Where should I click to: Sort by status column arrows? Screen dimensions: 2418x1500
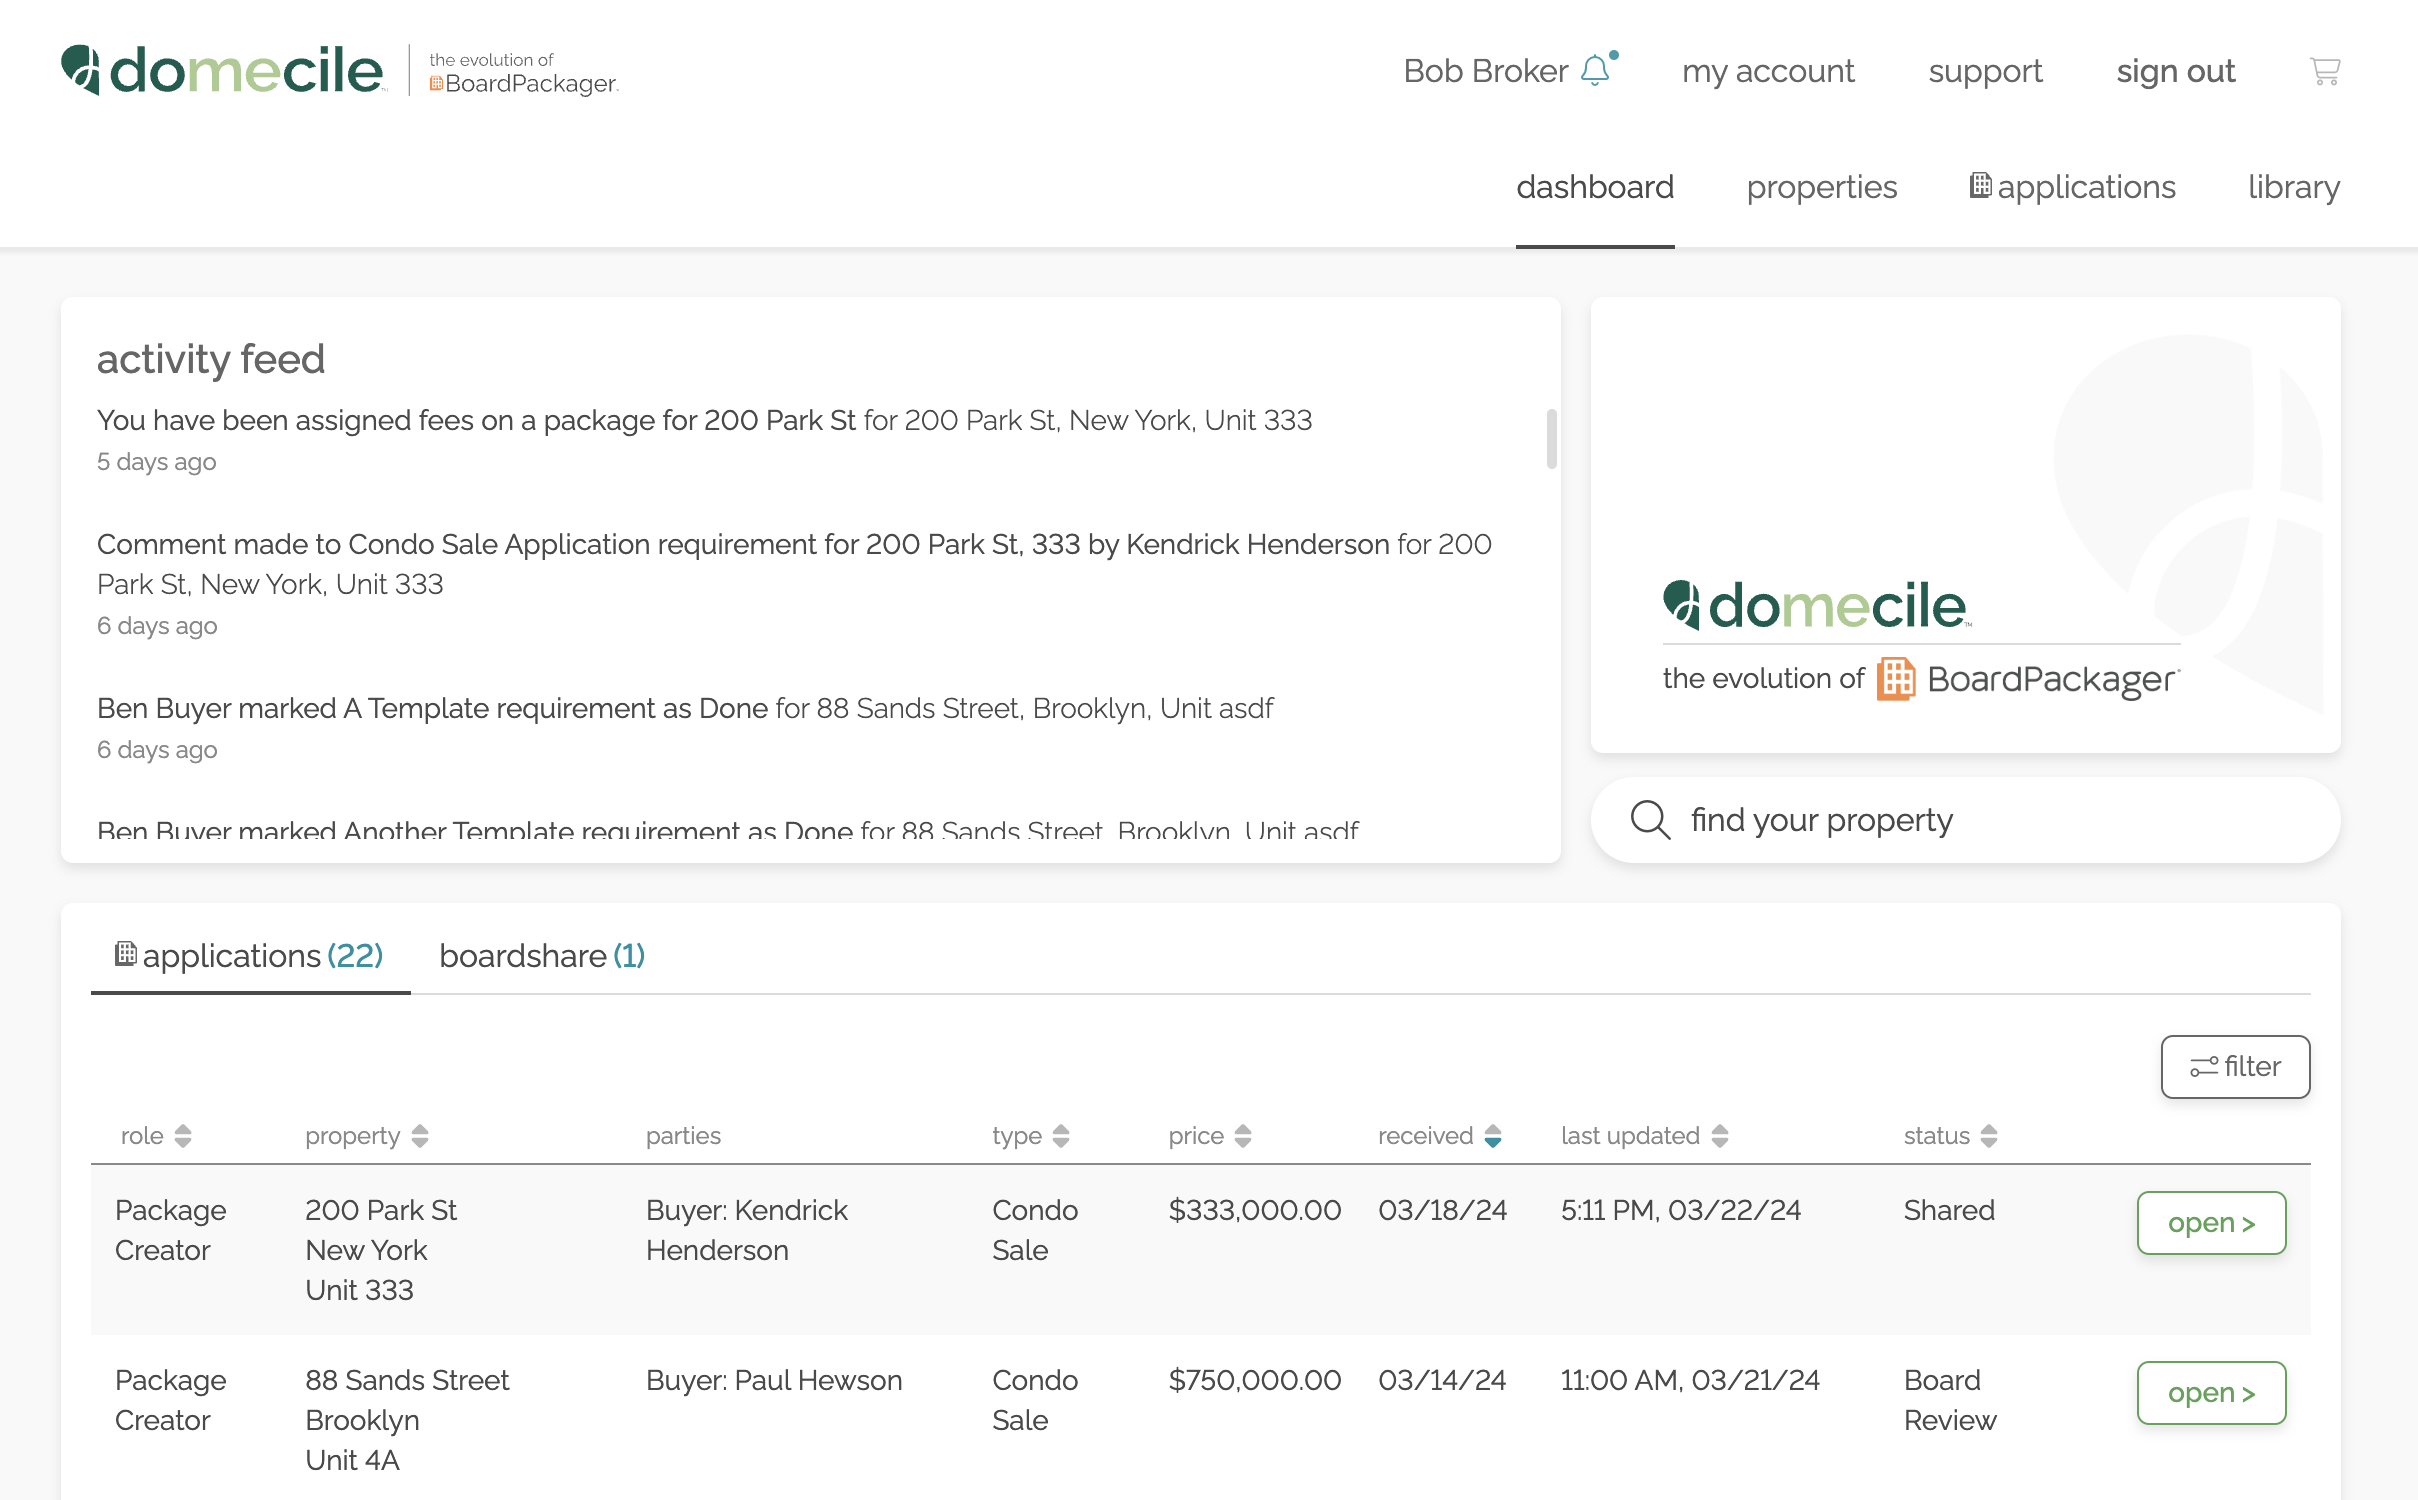[x=1989, y=1136]
